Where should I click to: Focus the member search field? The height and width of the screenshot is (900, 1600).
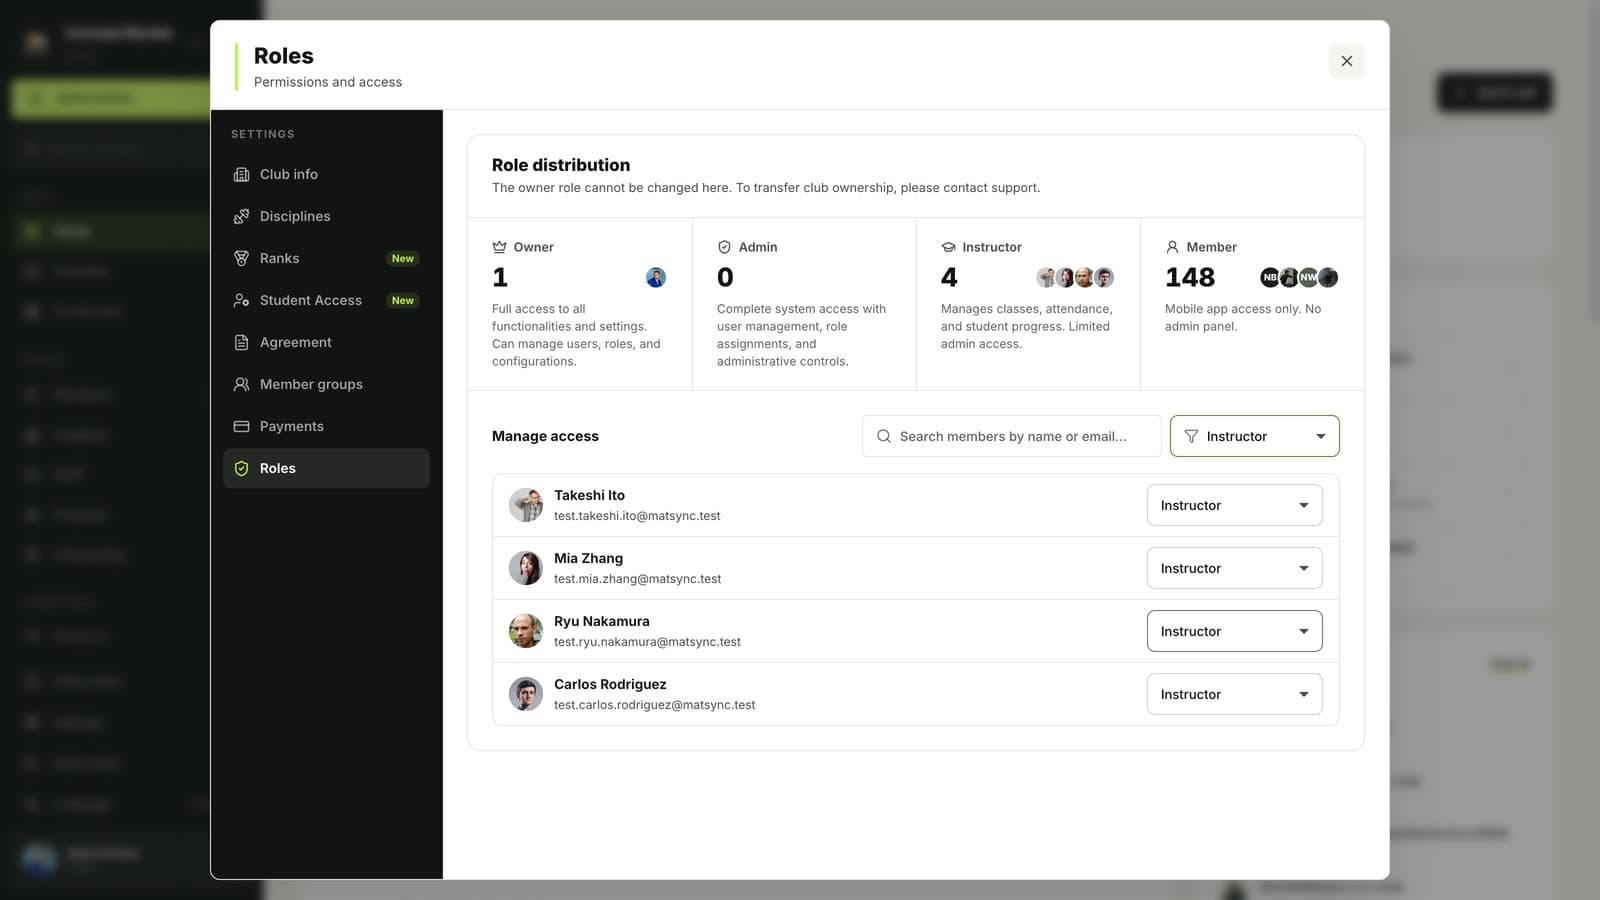[x=1011, y=436]
